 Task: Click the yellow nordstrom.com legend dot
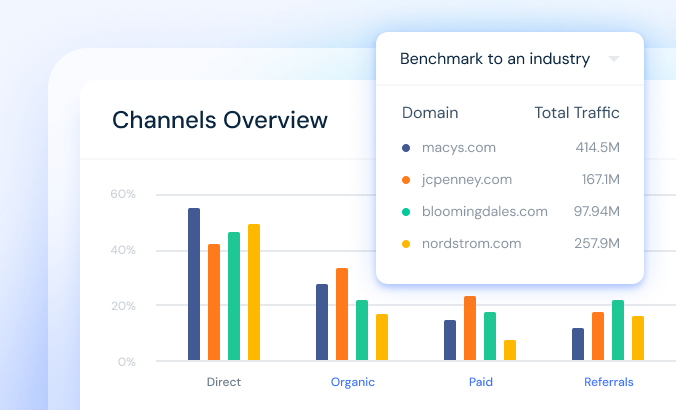pyautogui.click(x=406, y=244)
